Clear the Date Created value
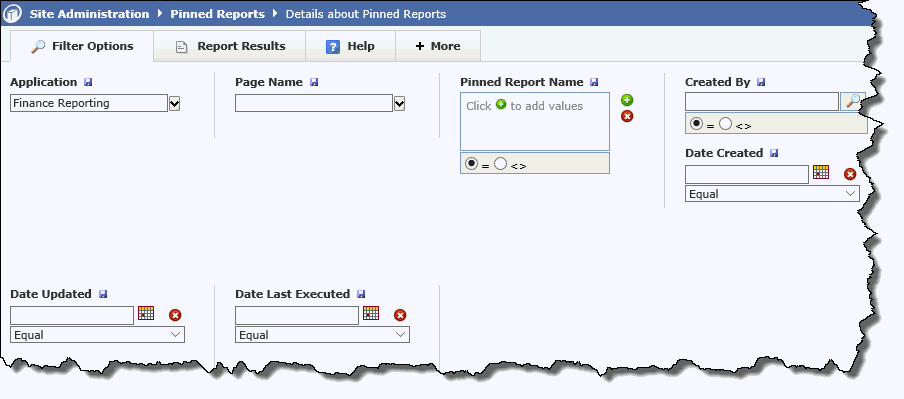This screenshot has width=904, height=399. (850, 174)
